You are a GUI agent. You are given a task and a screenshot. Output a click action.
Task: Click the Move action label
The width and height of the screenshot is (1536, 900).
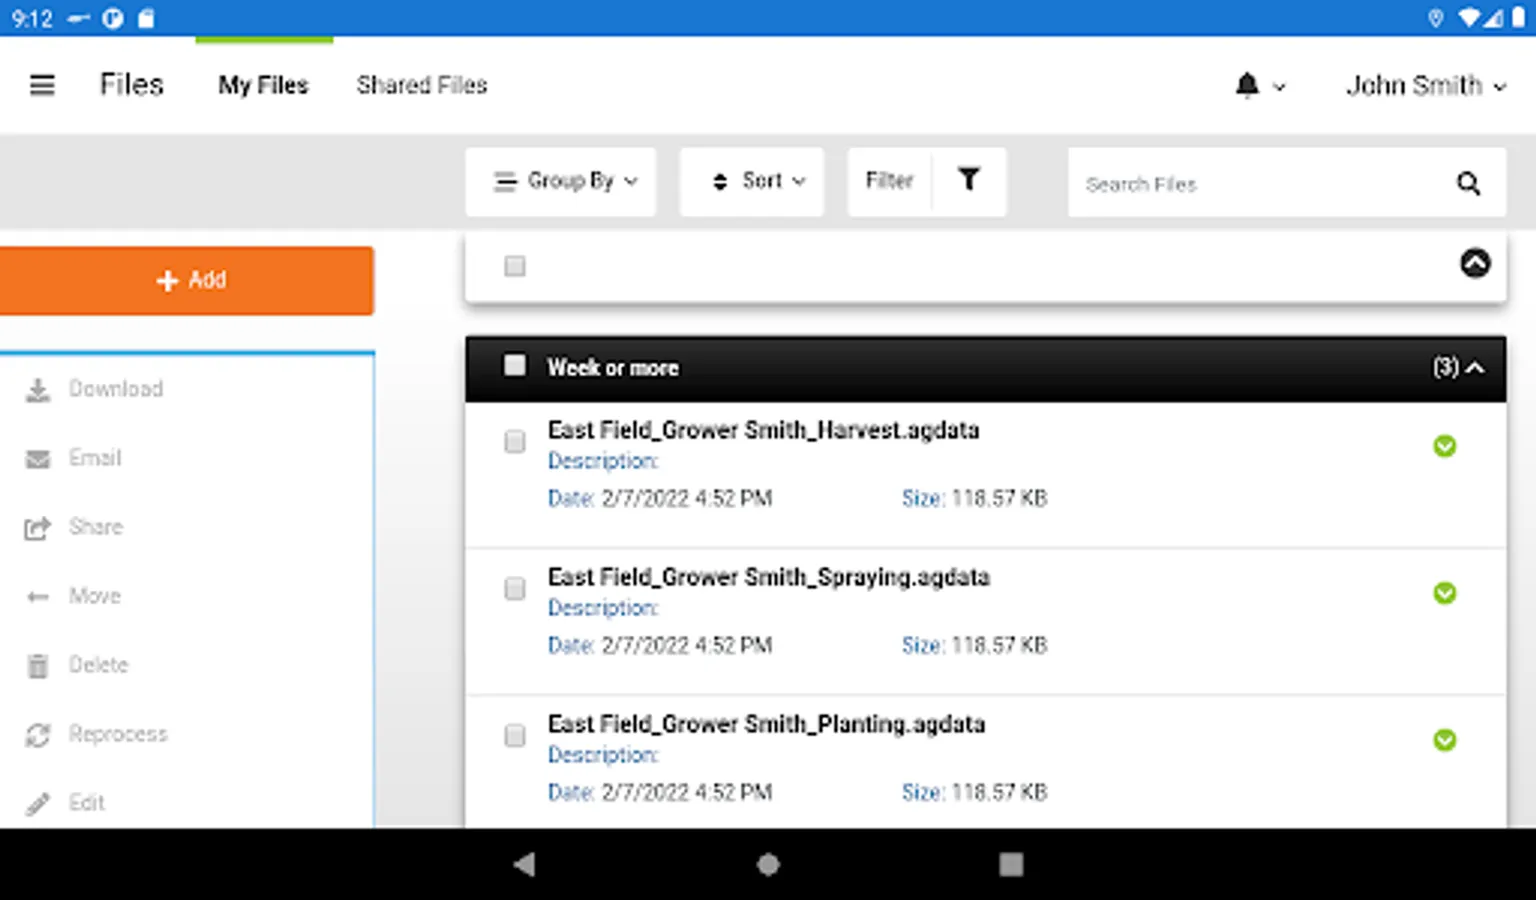pyautogui.click(x=95, y=596)
